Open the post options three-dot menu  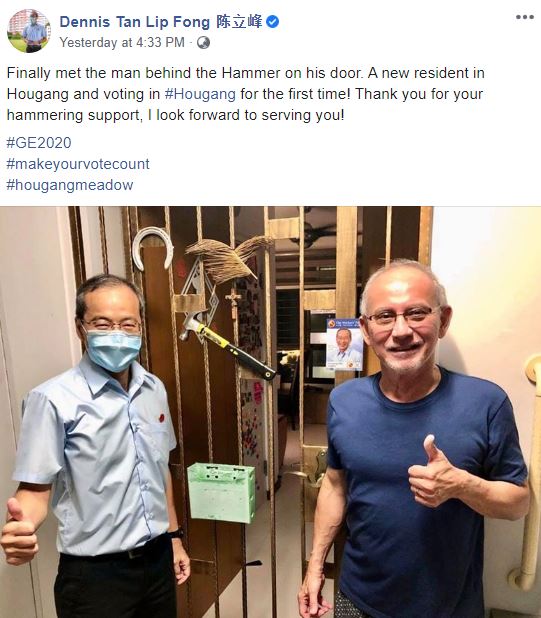coord(525,17)
